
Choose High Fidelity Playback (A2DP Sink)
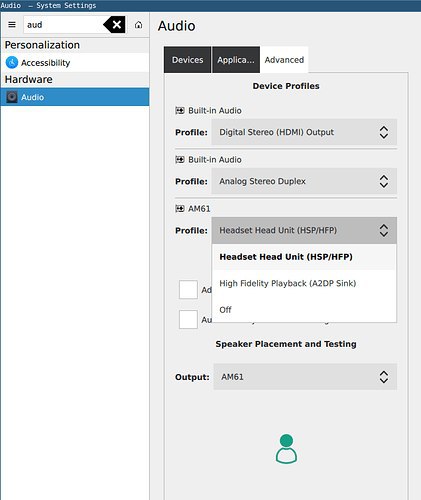[x=304, y=283]
